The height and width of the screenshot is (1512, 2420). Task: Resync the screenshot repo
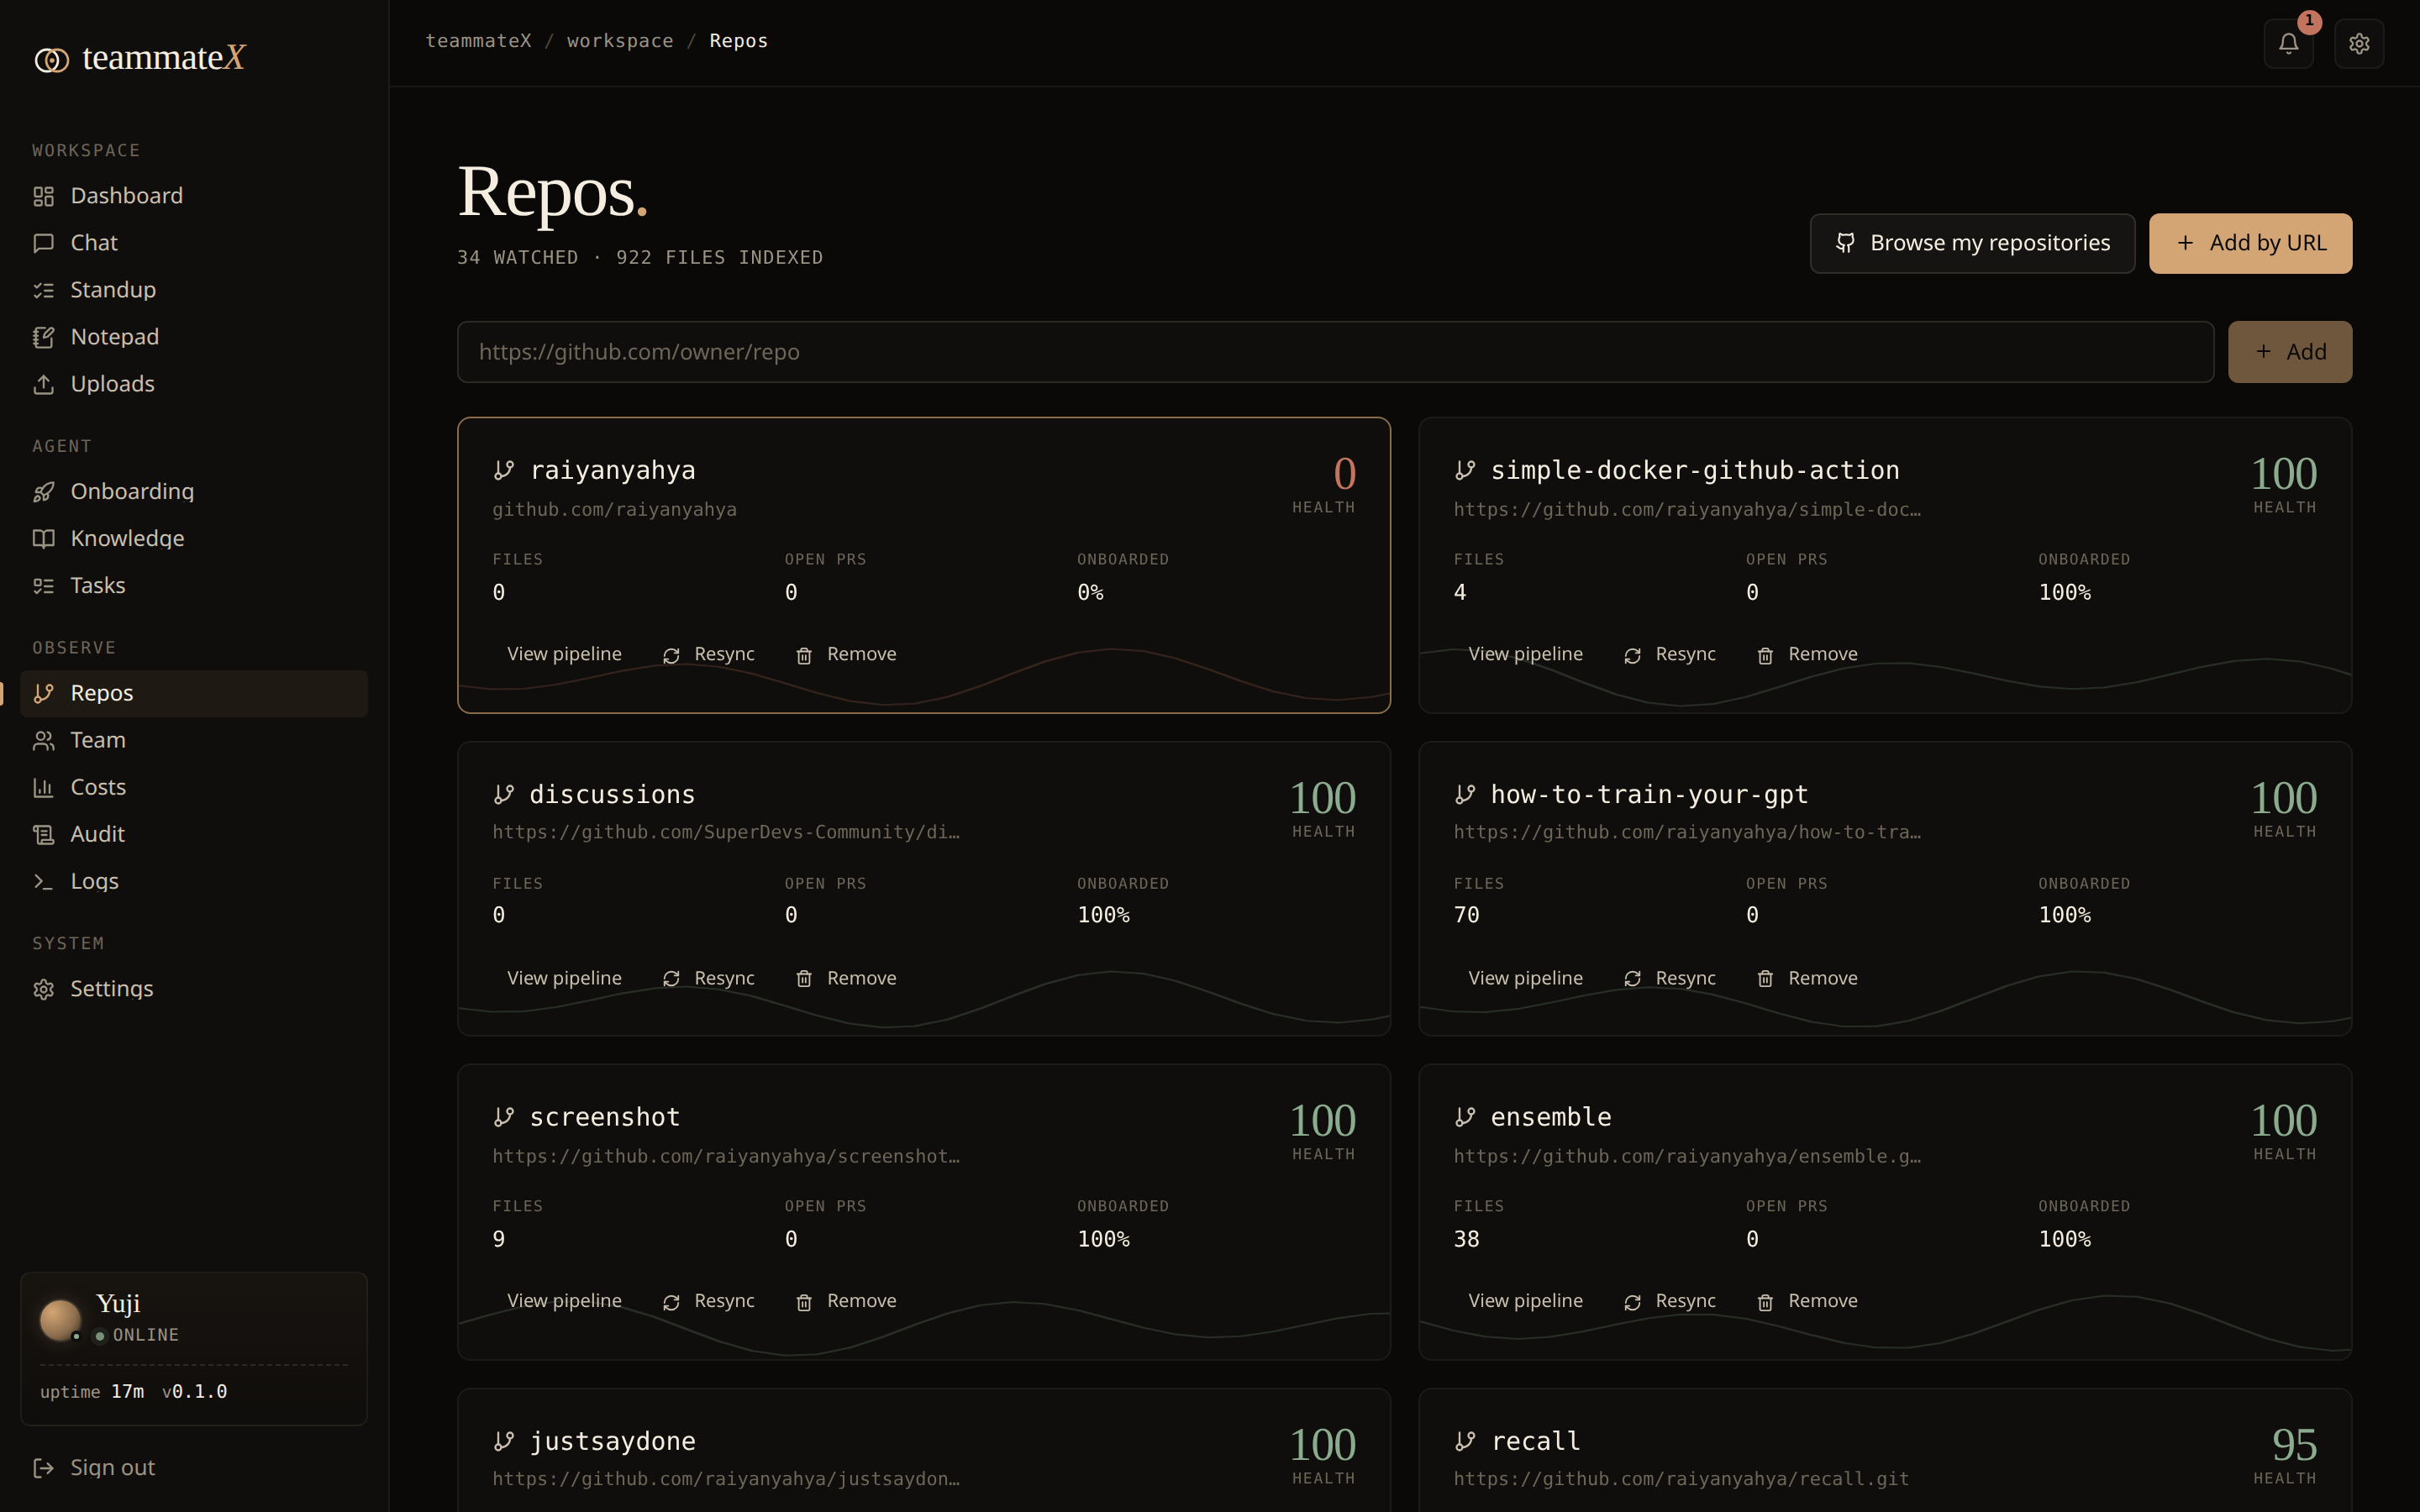pos(709,1301)
